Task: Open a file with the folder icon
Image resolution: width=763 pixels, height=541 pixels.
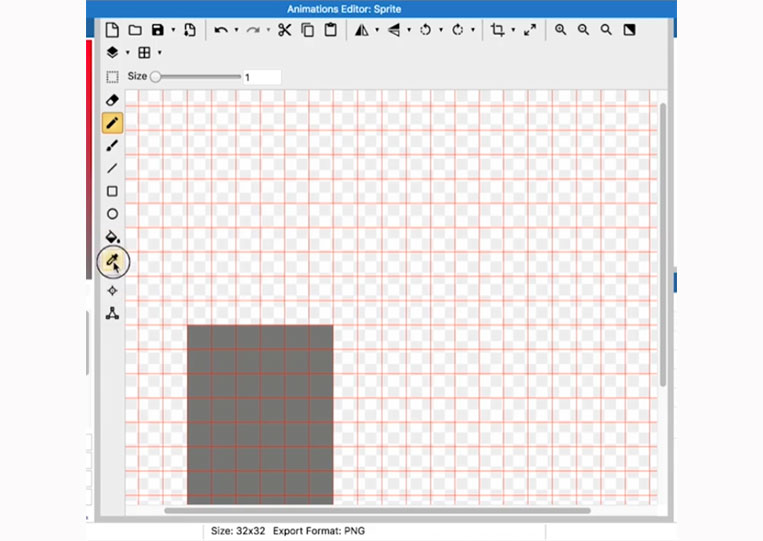Action: [x=135, y=30]
